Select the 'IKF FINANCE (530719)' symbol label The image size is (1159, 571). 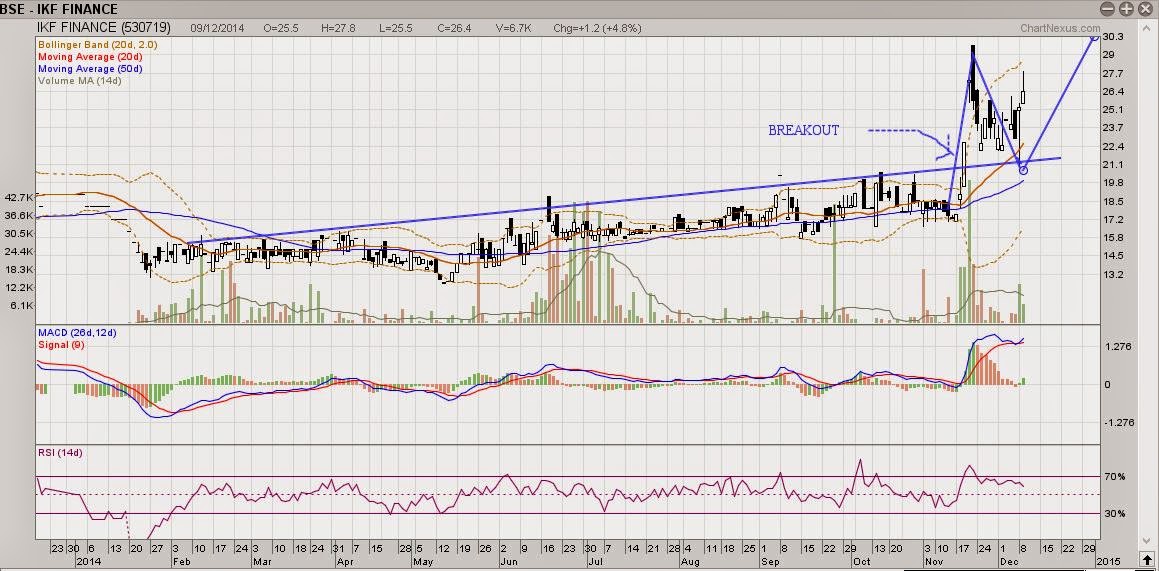point(104,28)
